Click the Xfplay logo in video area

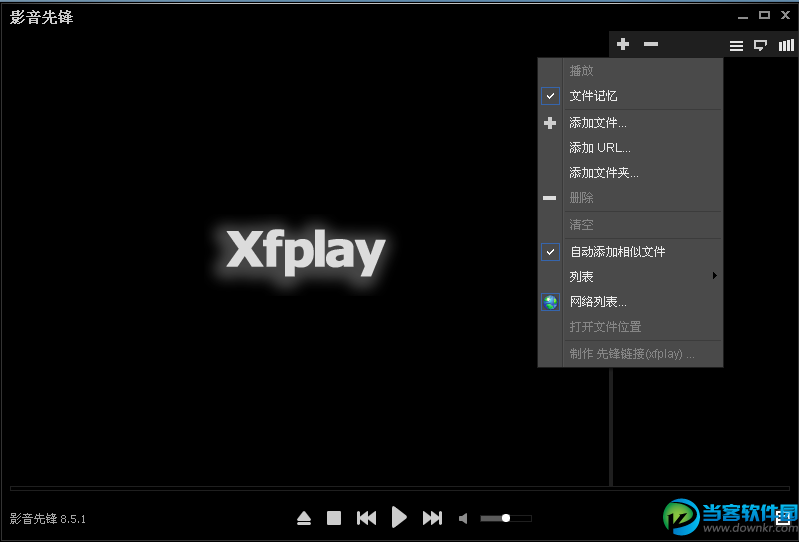(305, 252)
